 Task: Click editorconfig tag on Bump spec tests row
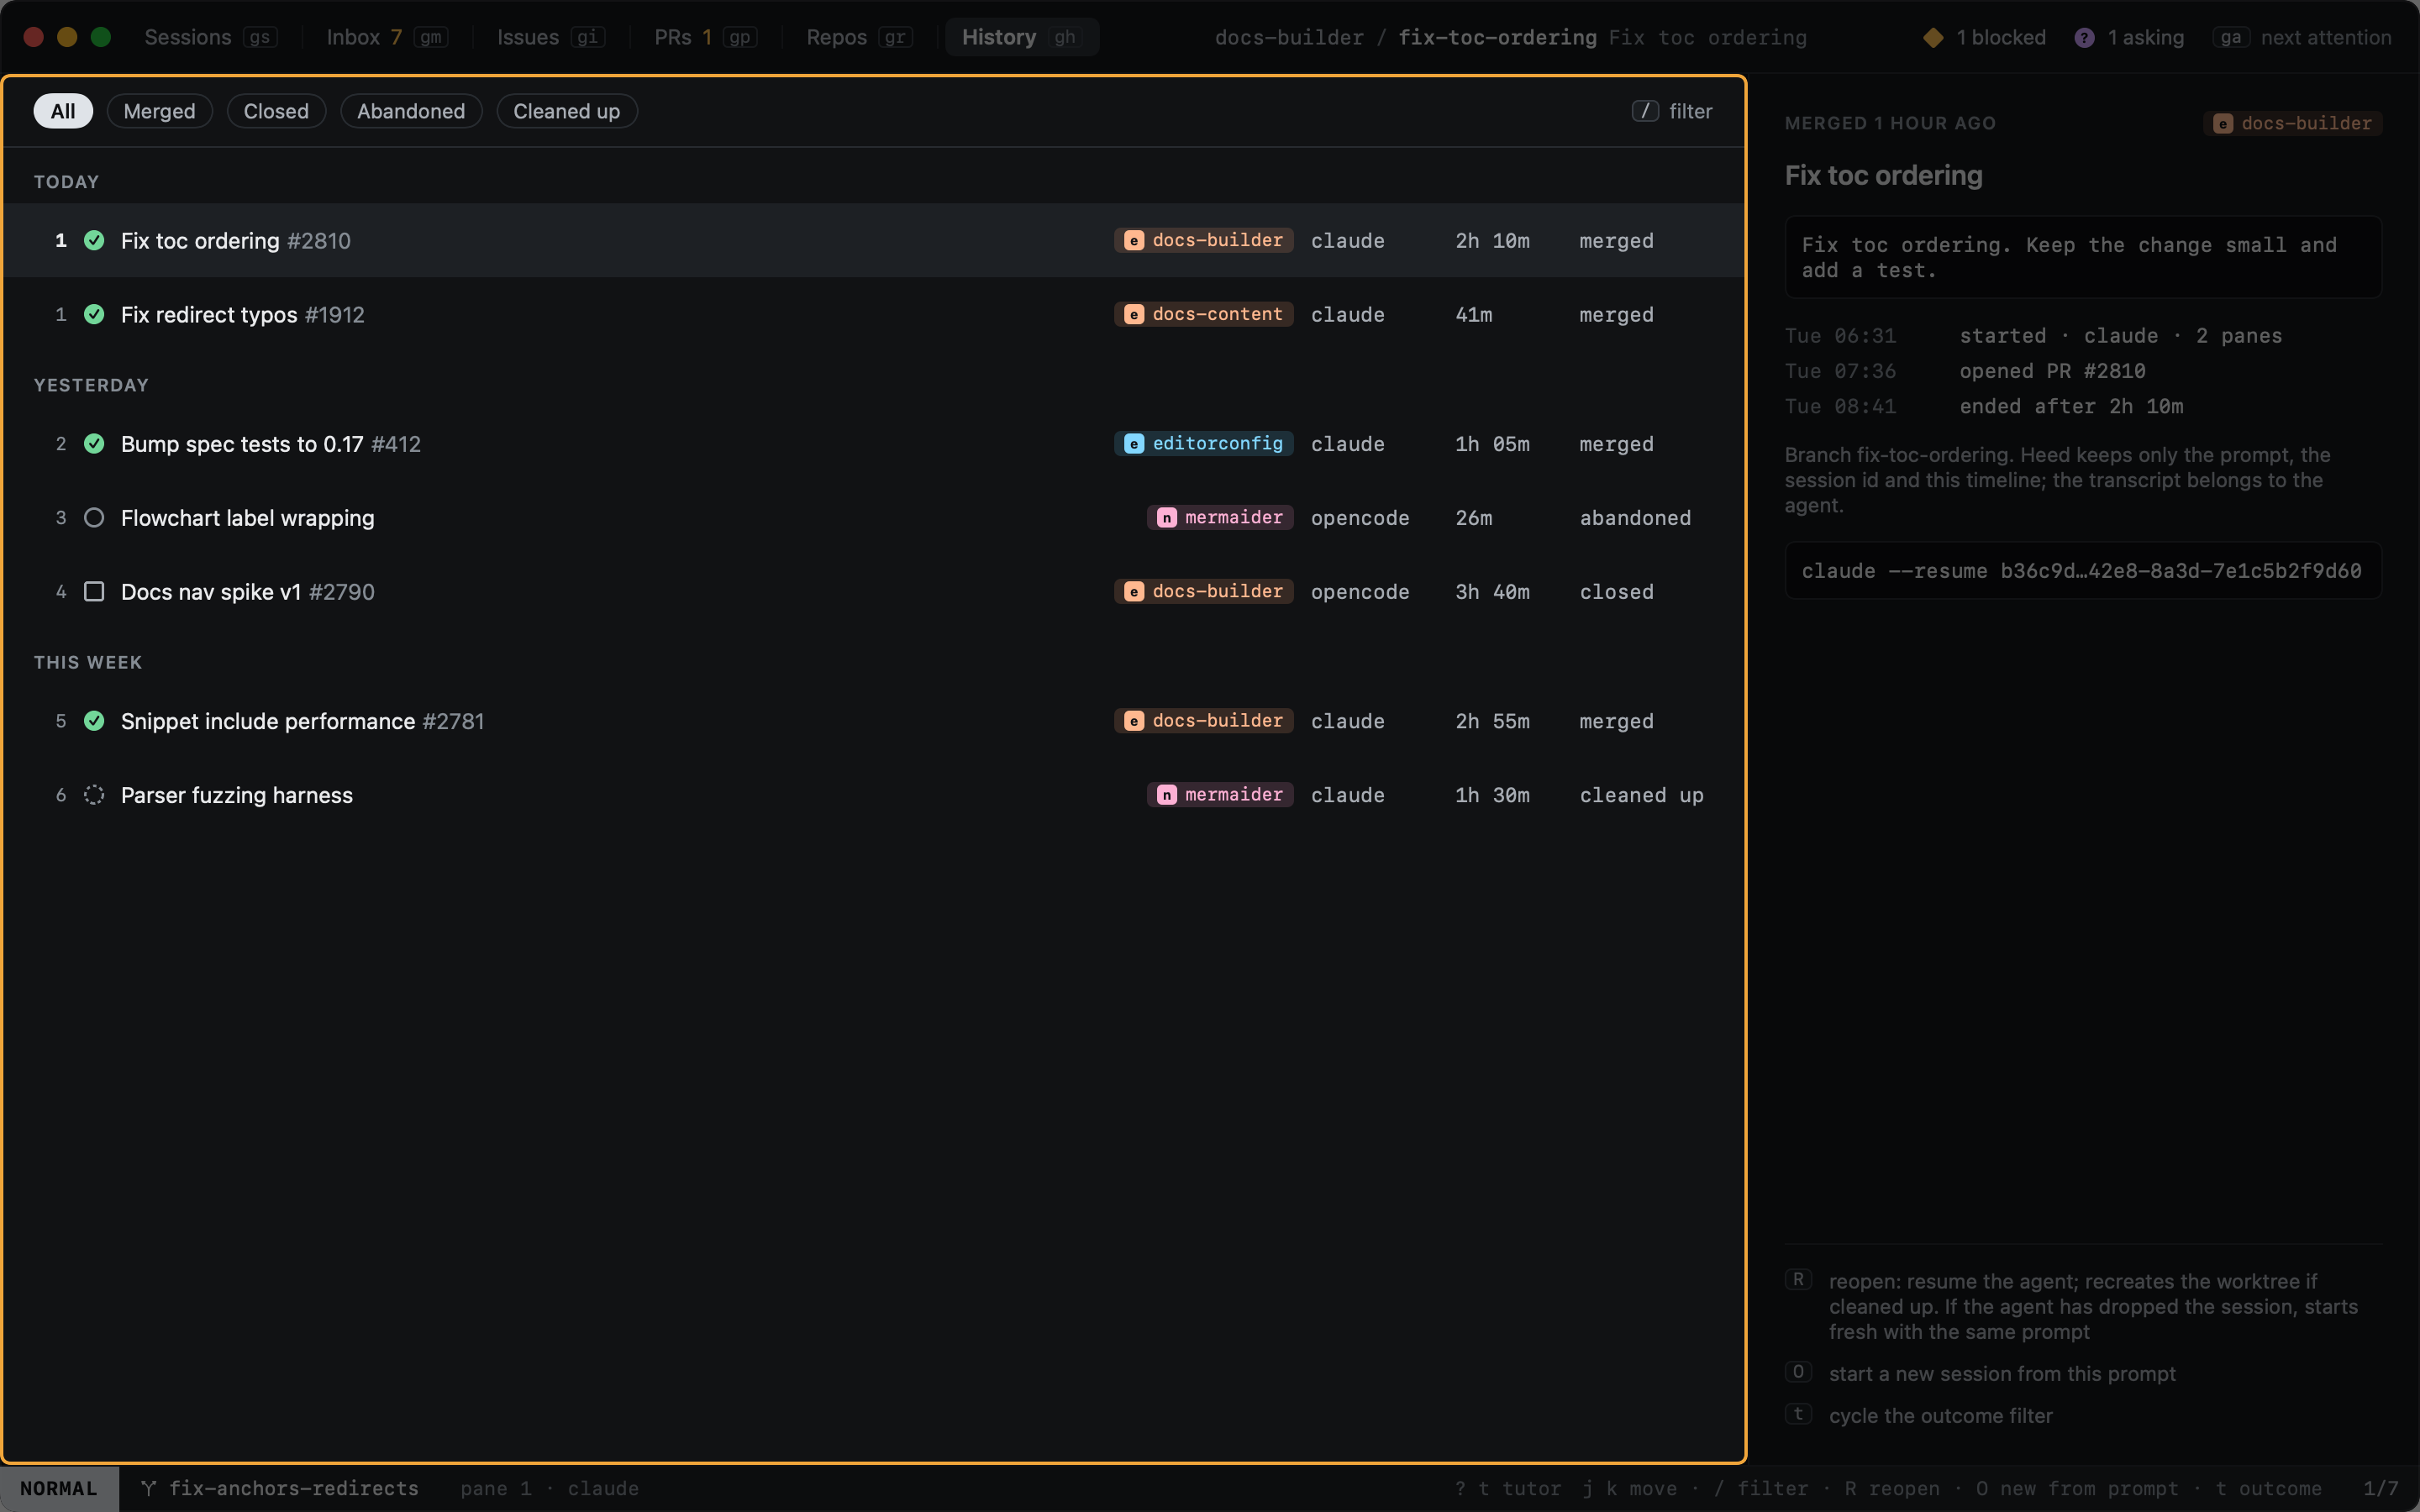(x=1203, y=443)
